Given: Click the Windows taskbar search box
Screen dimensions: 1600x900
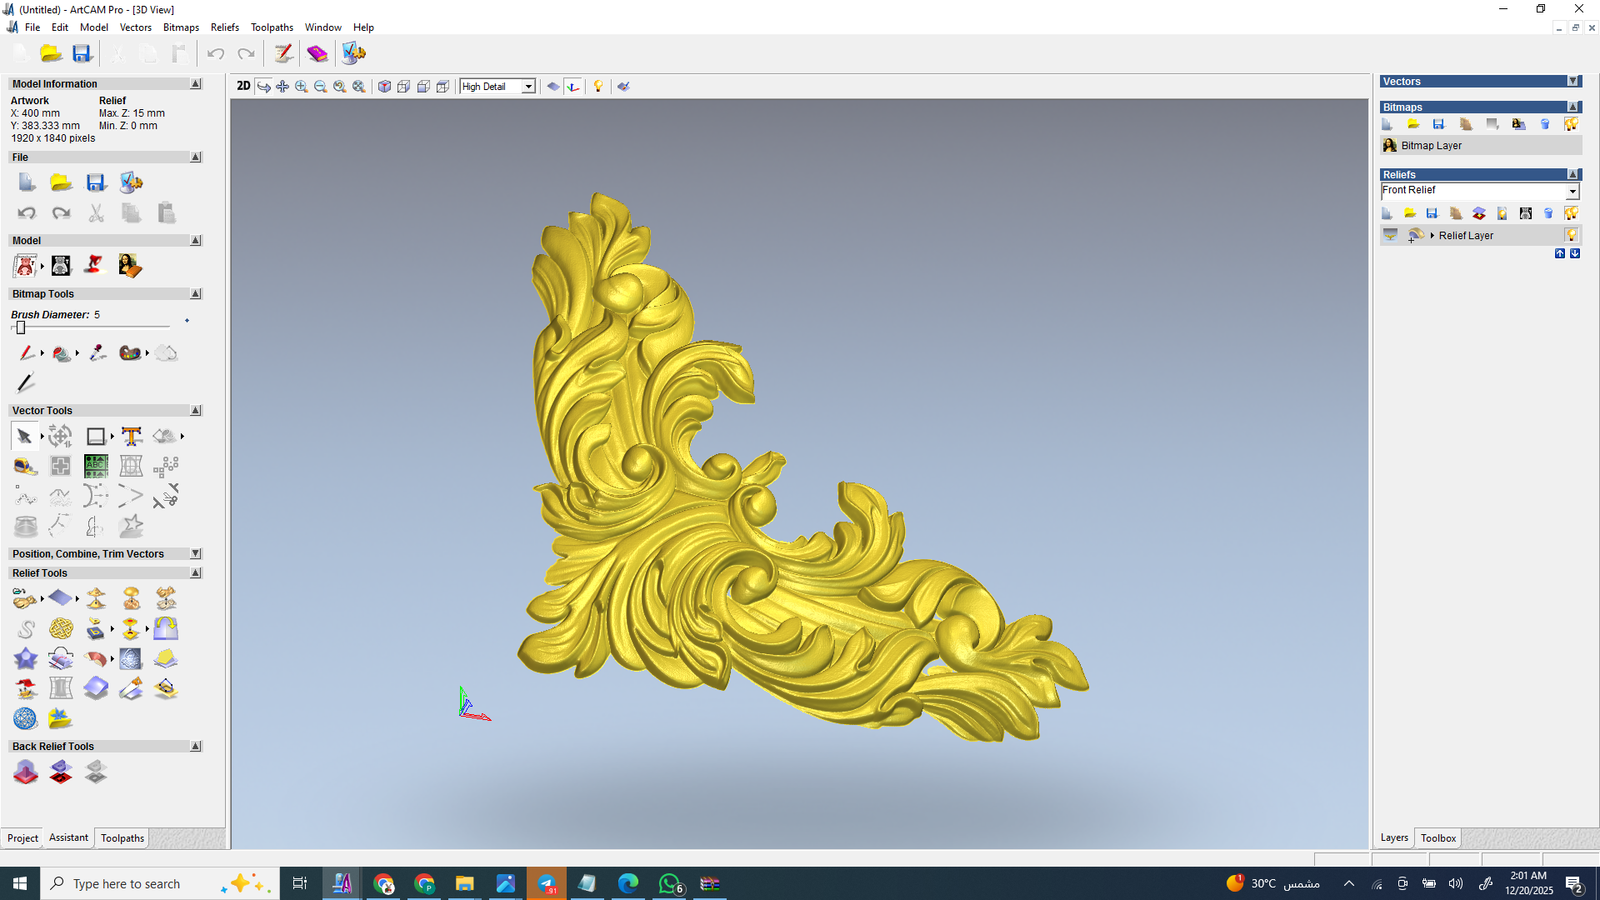Looking at the screenshot, I should (x=126, y=884).
